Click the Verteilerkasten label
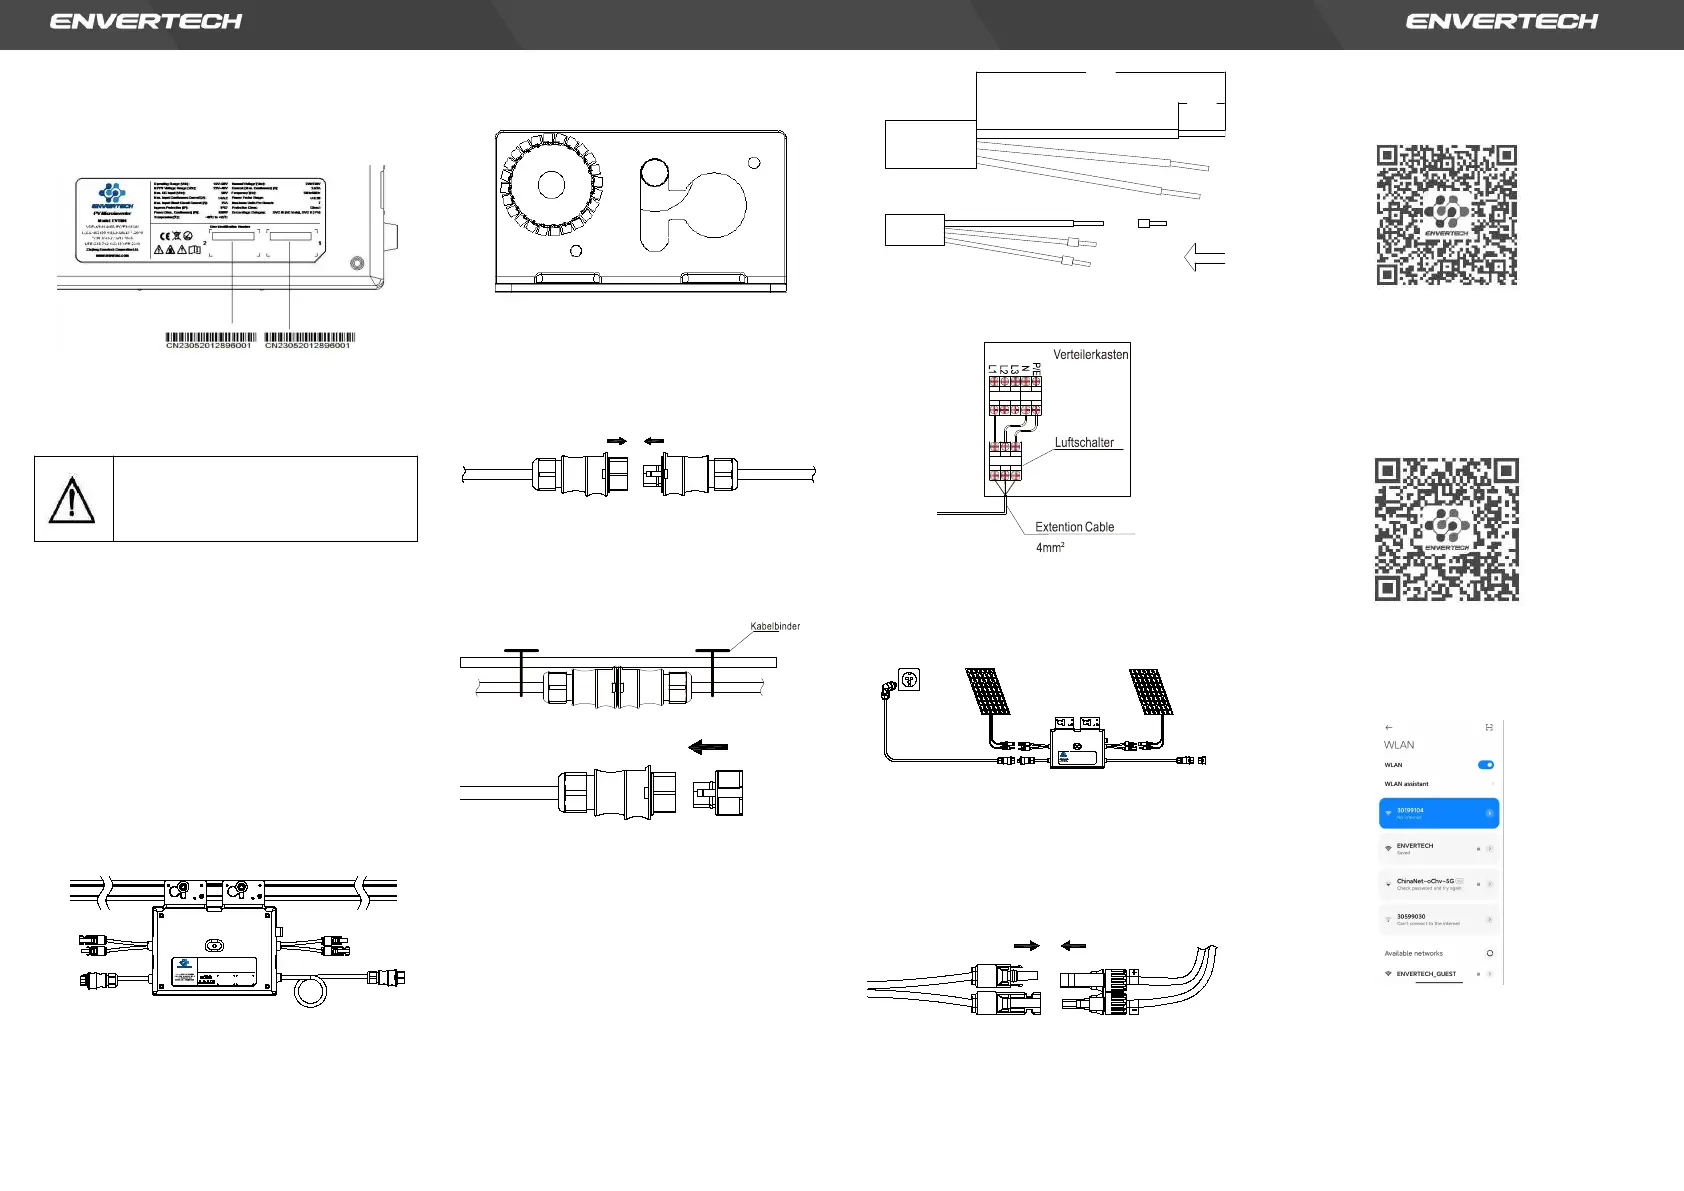Screen dimensions: 1684x1191 [1090, 355]
